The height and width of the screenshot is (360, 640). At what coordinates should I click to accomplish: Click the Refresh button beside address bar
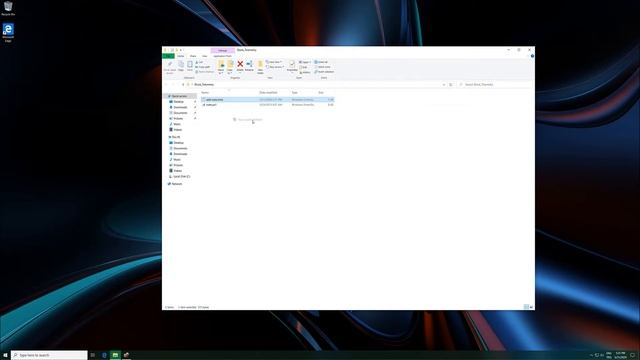[x=451, y=84]
